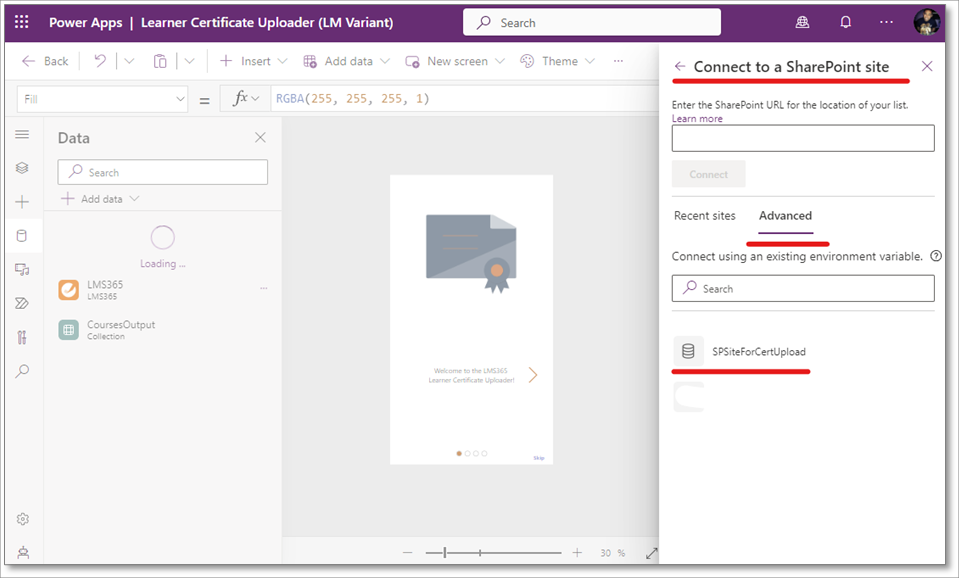The width and height of the screenshot is (959, 578).
Task: Click the Learn more link
Action: pos(697,119)
